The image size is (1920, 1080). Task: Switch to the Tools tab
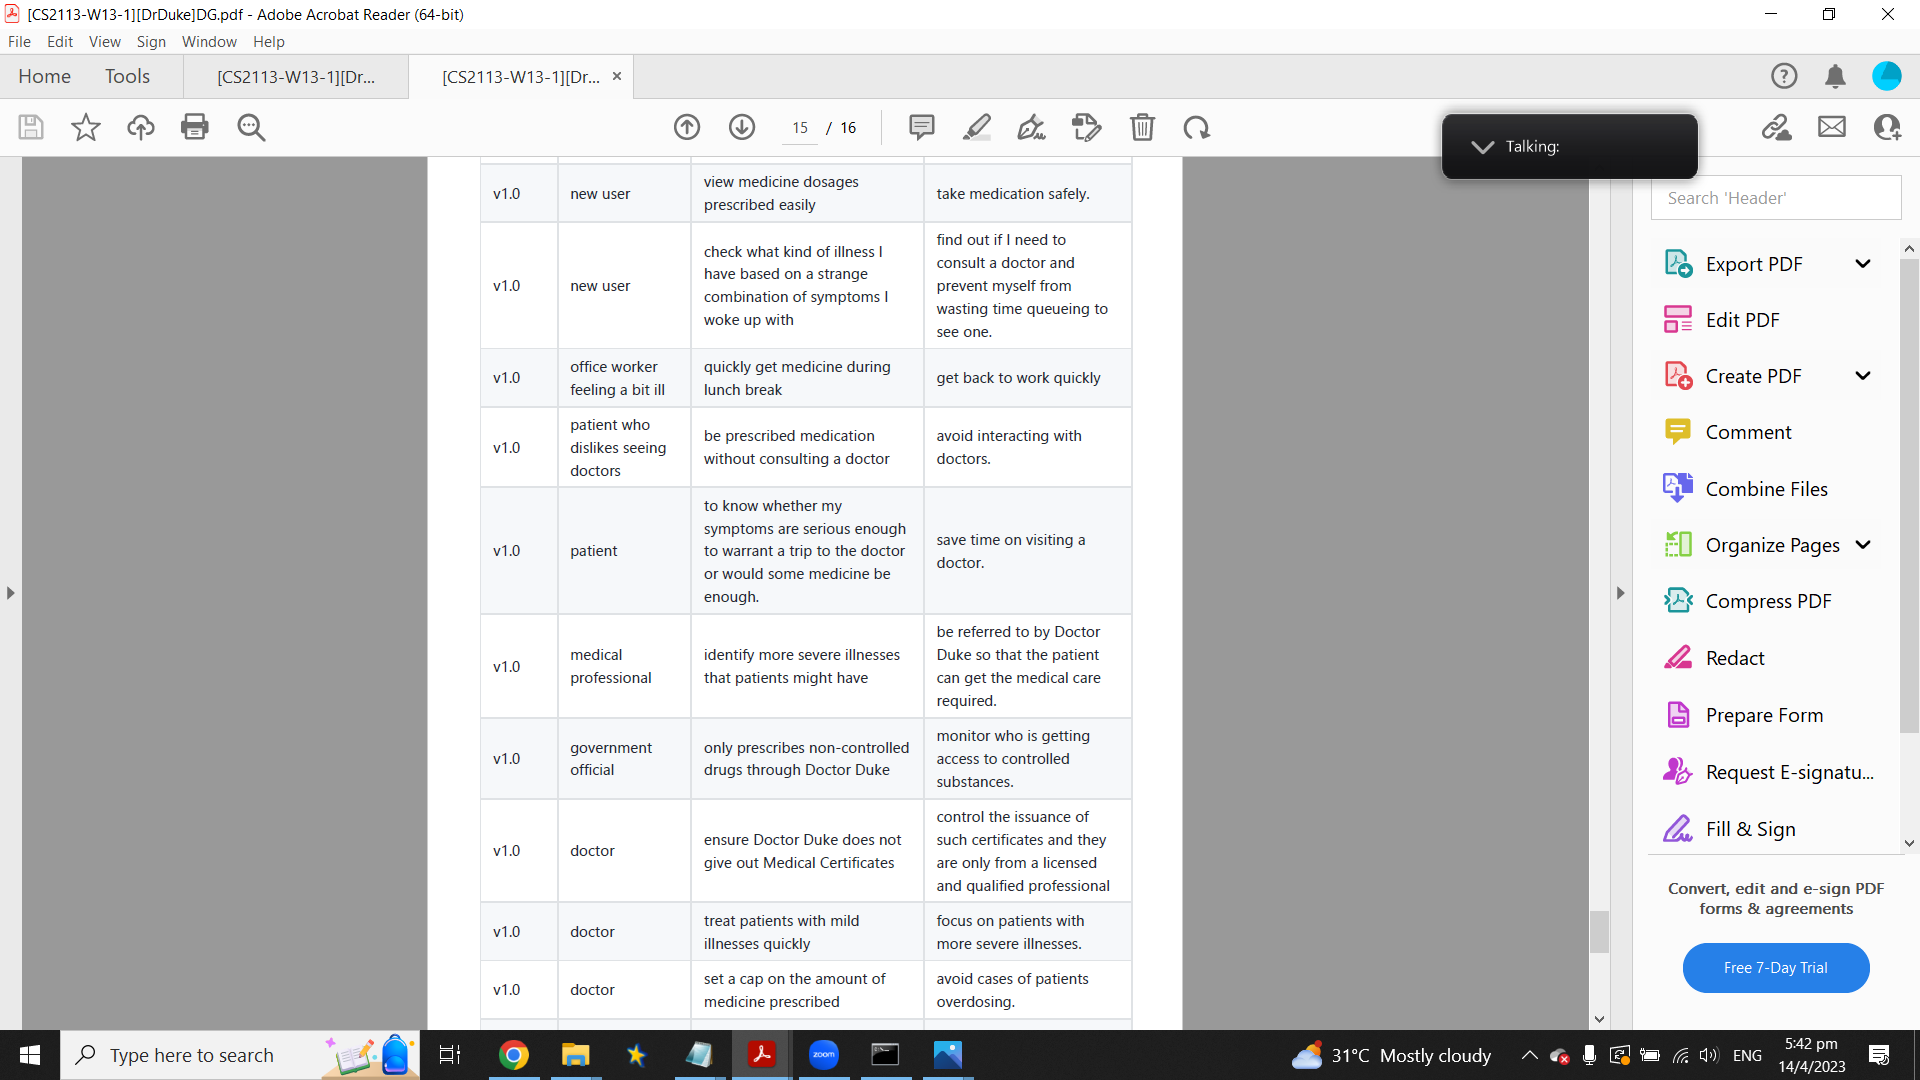[x=127, y=77]
